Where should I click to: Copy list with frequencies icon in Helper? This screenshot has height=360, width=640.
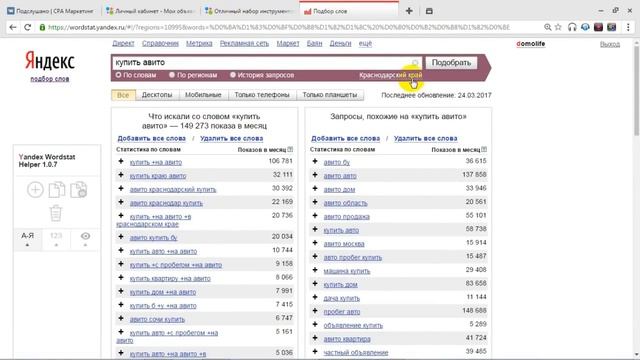click(x=78, y=190)
